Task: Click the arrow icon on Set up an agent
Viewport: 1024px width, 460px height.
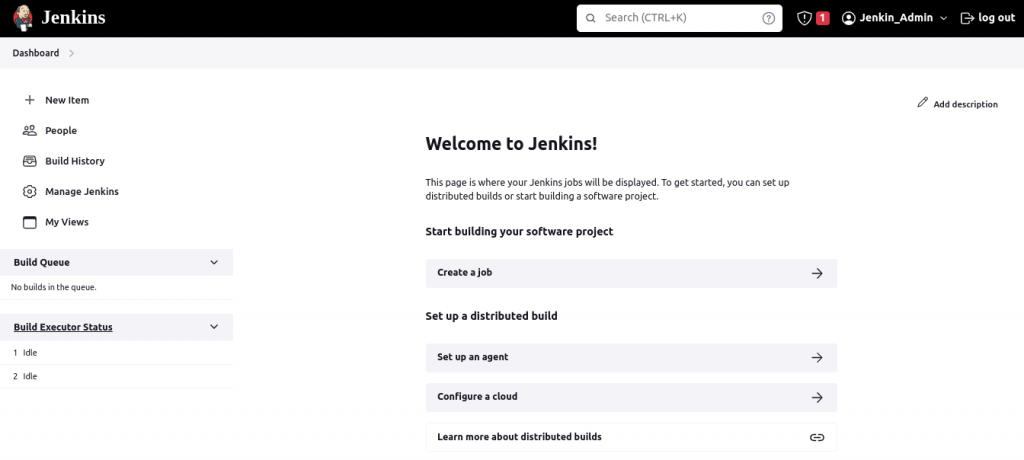Action: (x=817, y=357)
